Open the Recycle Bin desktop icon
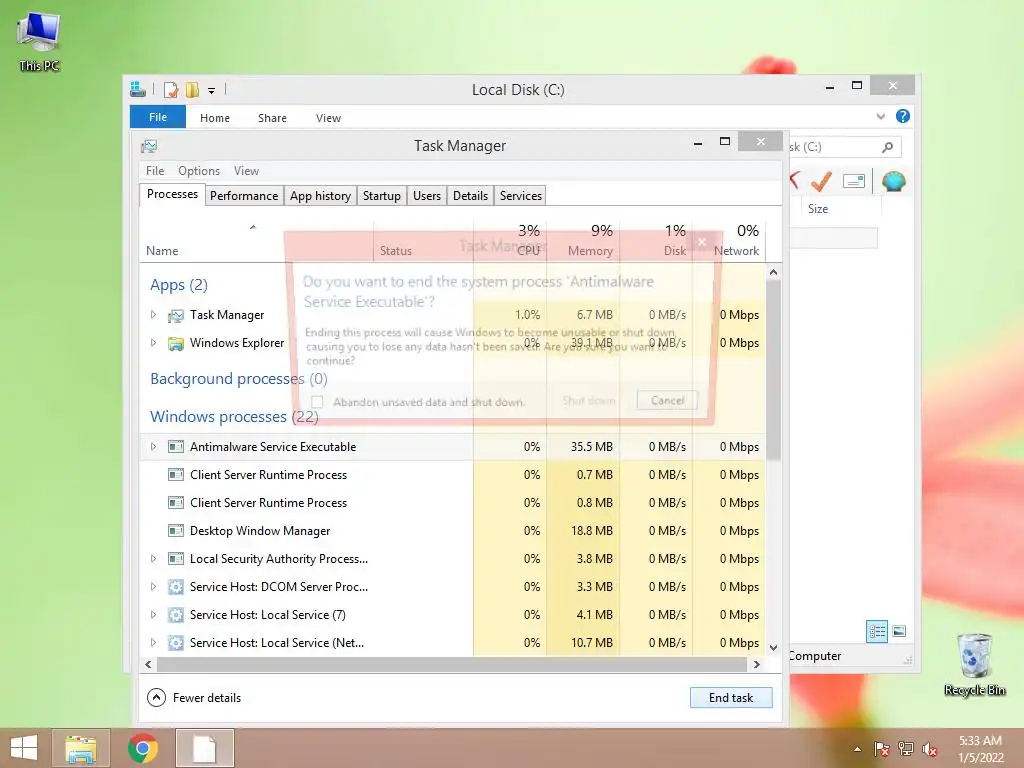Viewport: 1024px width, 768px height. [x=974, y=664]
